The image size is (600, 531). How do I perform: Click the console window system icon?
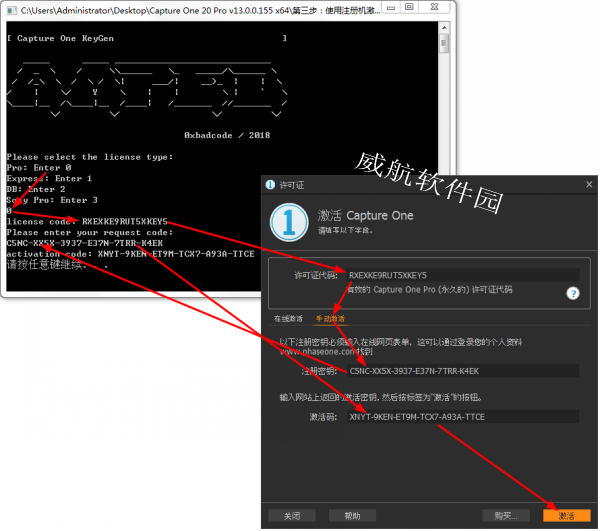point(10,8)
